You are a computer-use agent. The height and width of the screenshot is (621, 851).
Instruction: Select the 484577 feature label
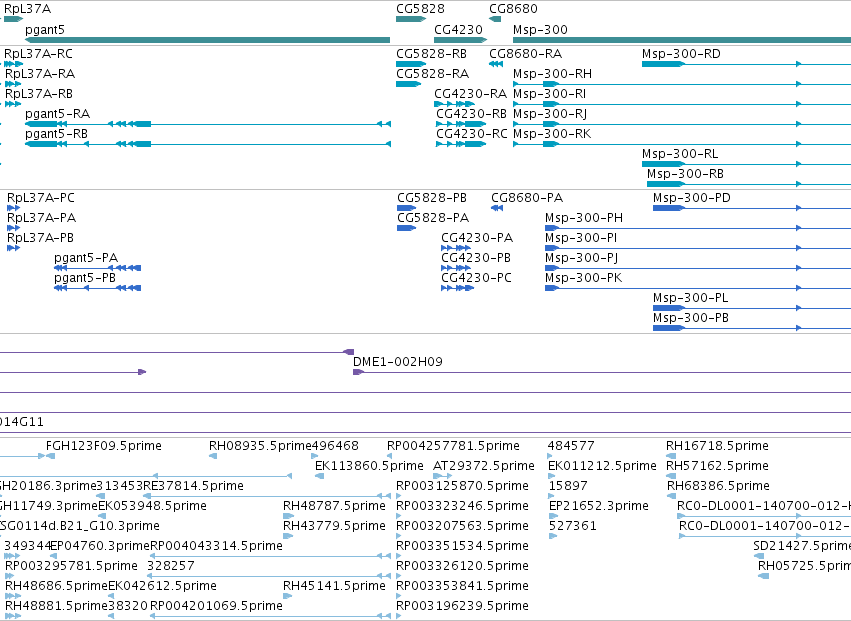[x=571, y=446]
